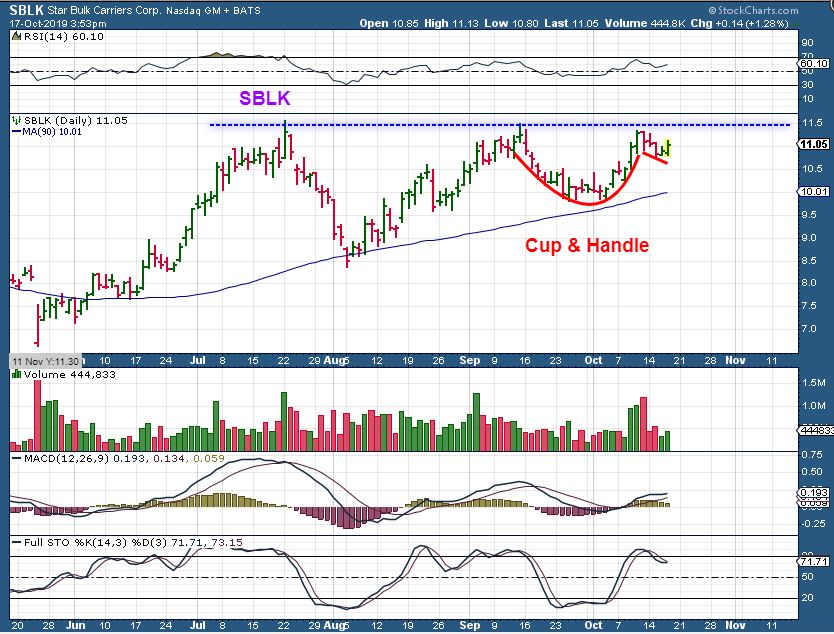The height and width of the screenshot is (634, 834).
Task: Click the 11.5 price axis tick
Action: [812, 123]
